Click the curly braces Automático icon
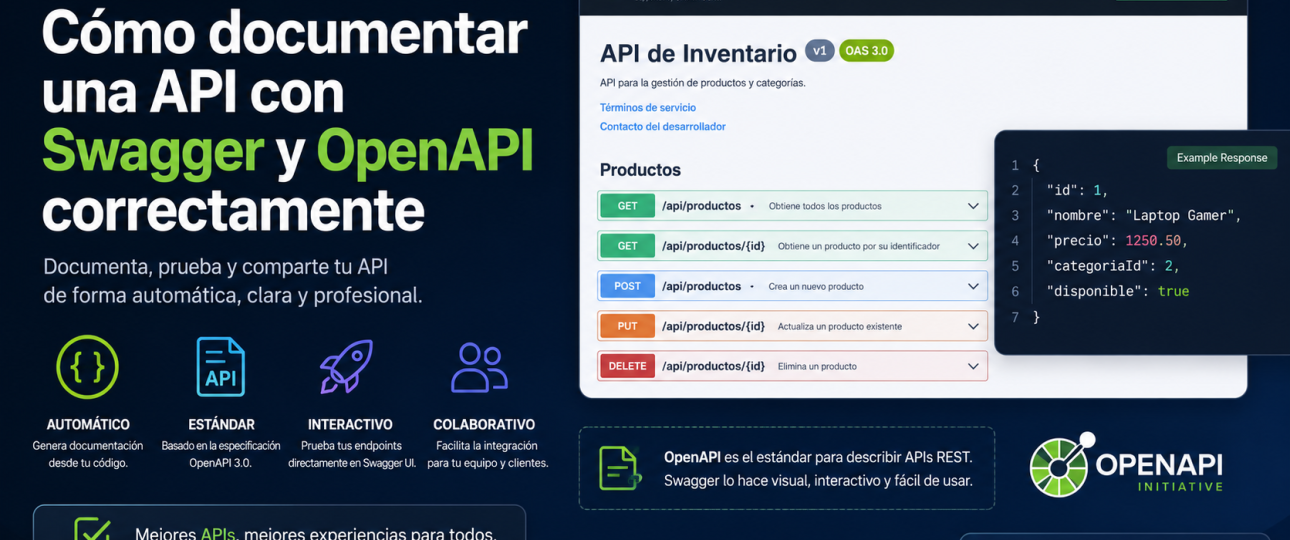 coord(87,367)
